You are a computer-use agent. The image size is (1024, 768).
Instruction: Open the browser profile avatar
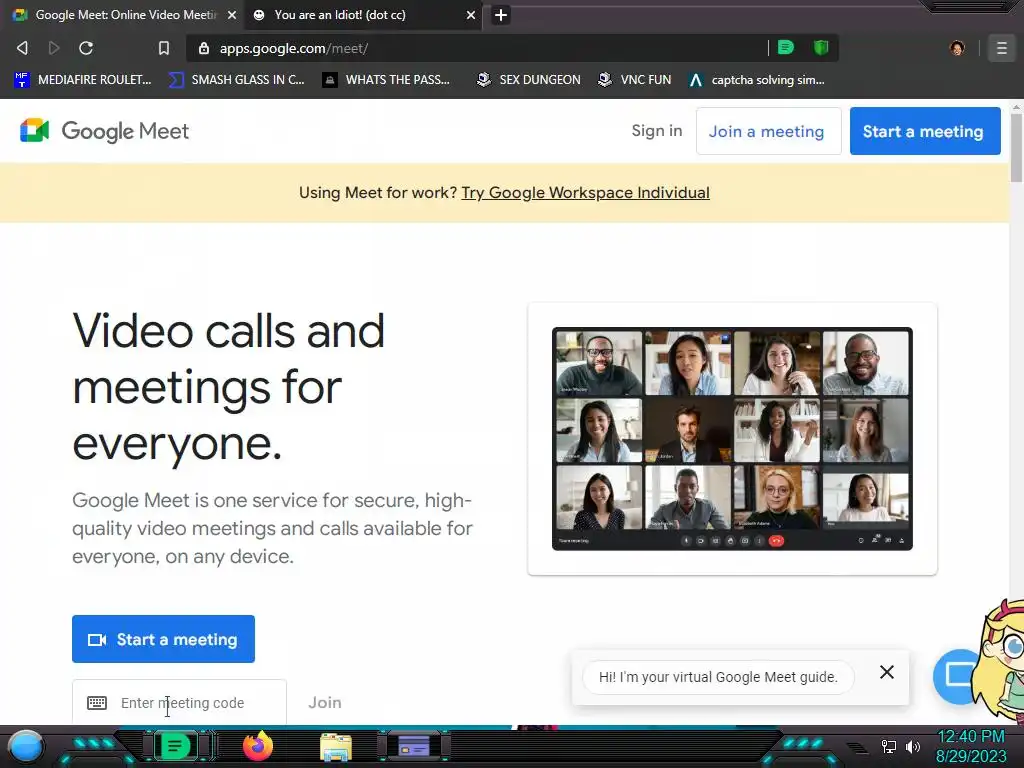click(x=957, y=48)
